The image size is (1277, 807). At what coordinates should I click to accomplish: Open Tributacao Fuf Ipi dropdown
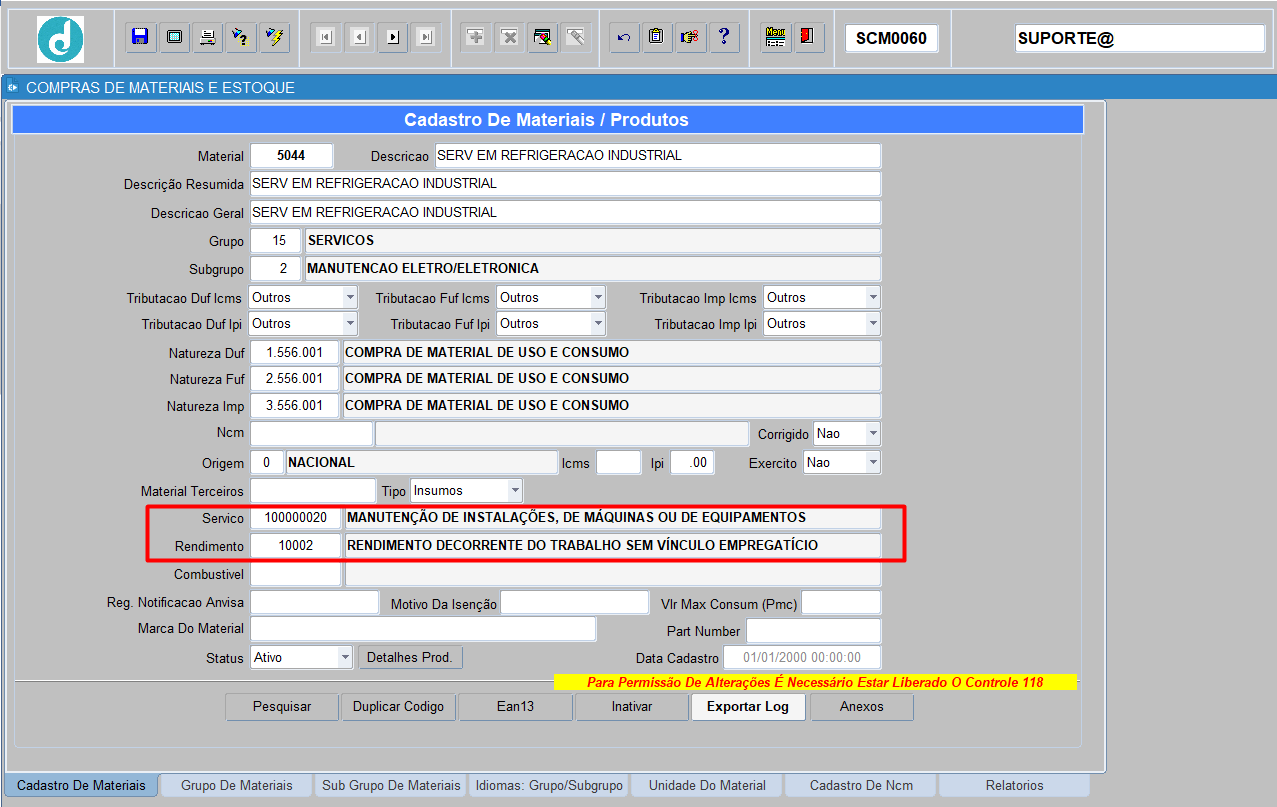point(598,323)
